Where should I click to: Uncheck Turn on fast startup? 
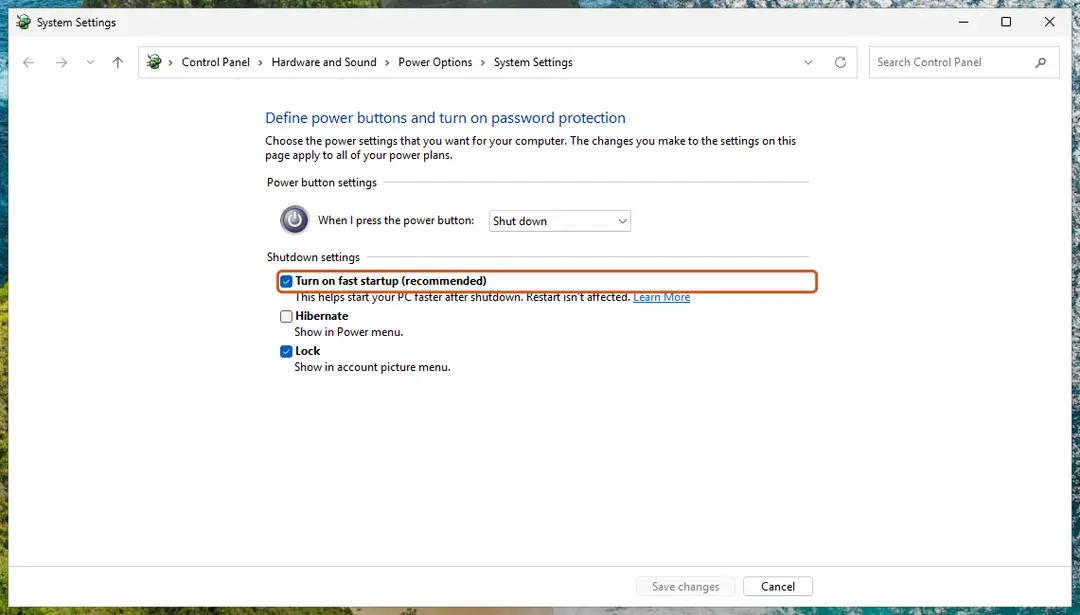[x=286, y=281]
